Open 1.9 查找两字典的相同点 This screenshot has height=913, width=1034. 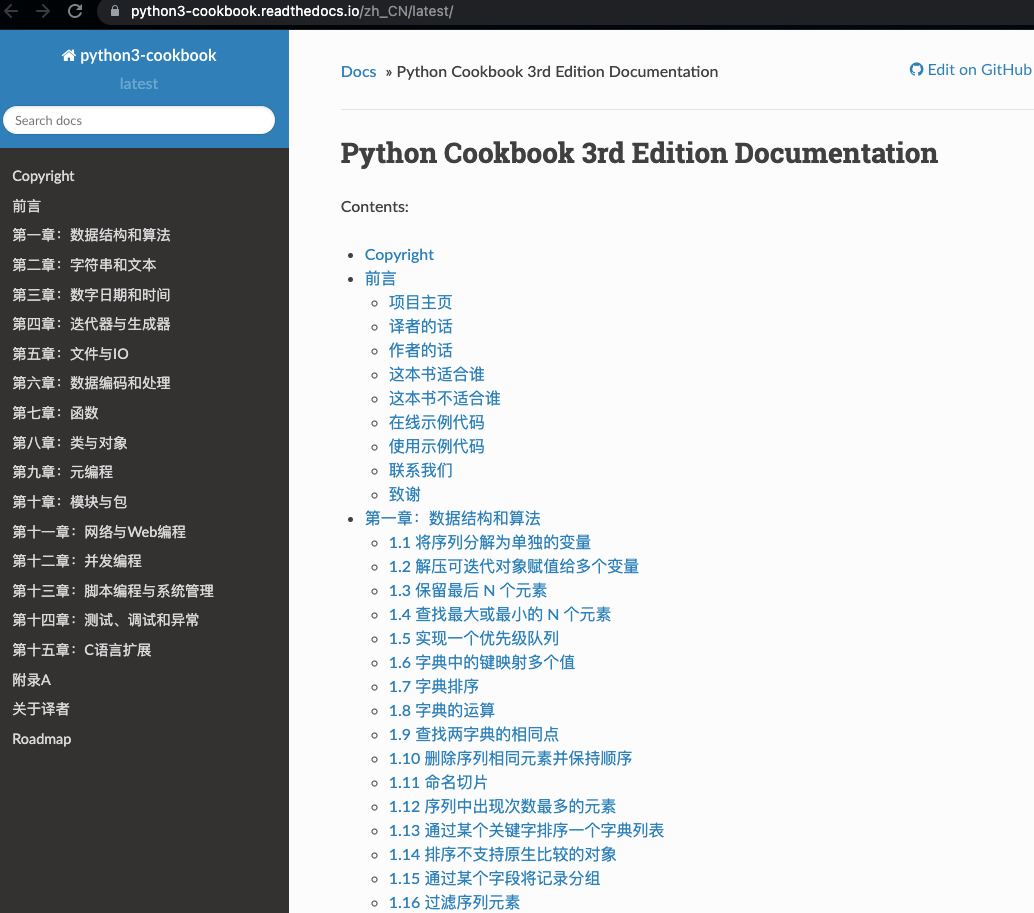coord(473,734)
